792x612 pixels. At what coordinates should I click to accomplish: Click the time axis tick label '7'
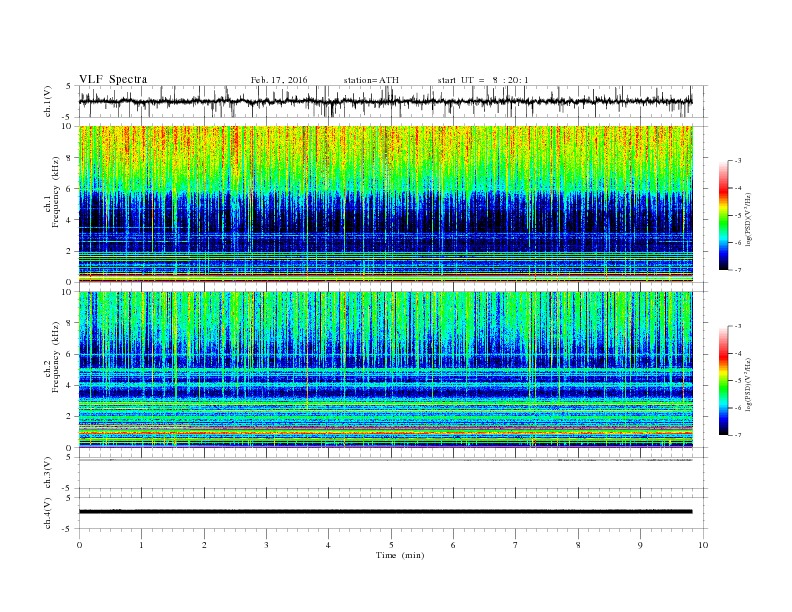click(516, 545)
